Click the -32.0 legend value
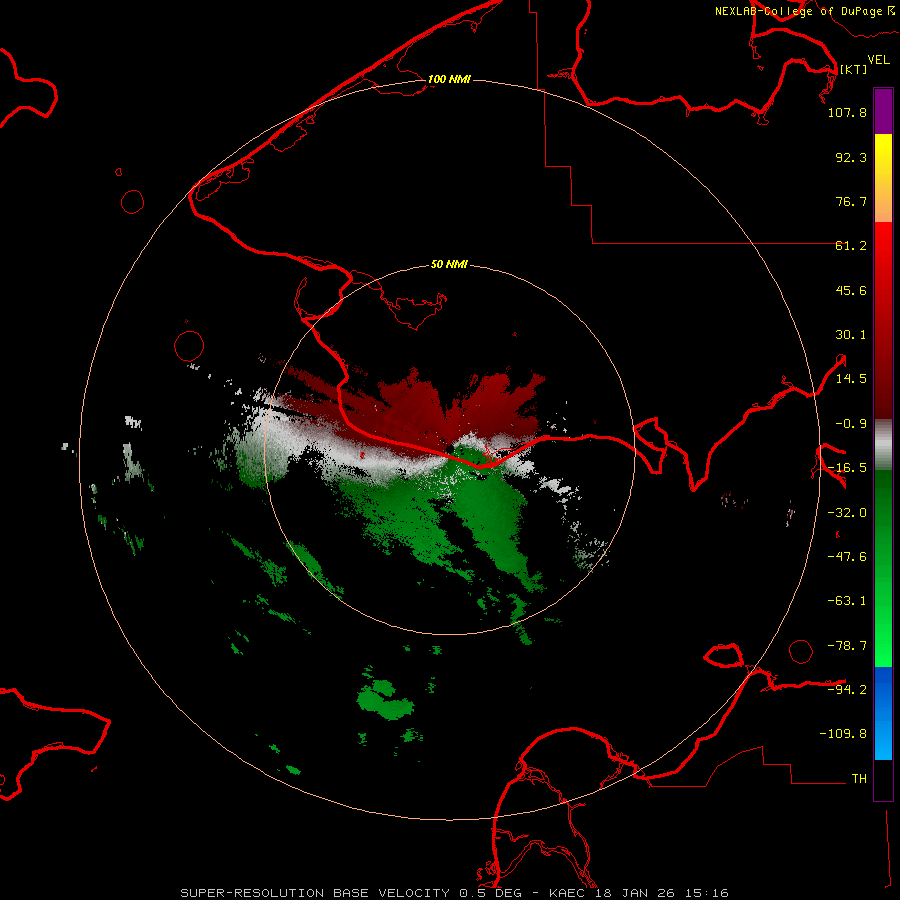Image resolution: width=900 pixels, height=900 pixels. (x=847, y=513)
